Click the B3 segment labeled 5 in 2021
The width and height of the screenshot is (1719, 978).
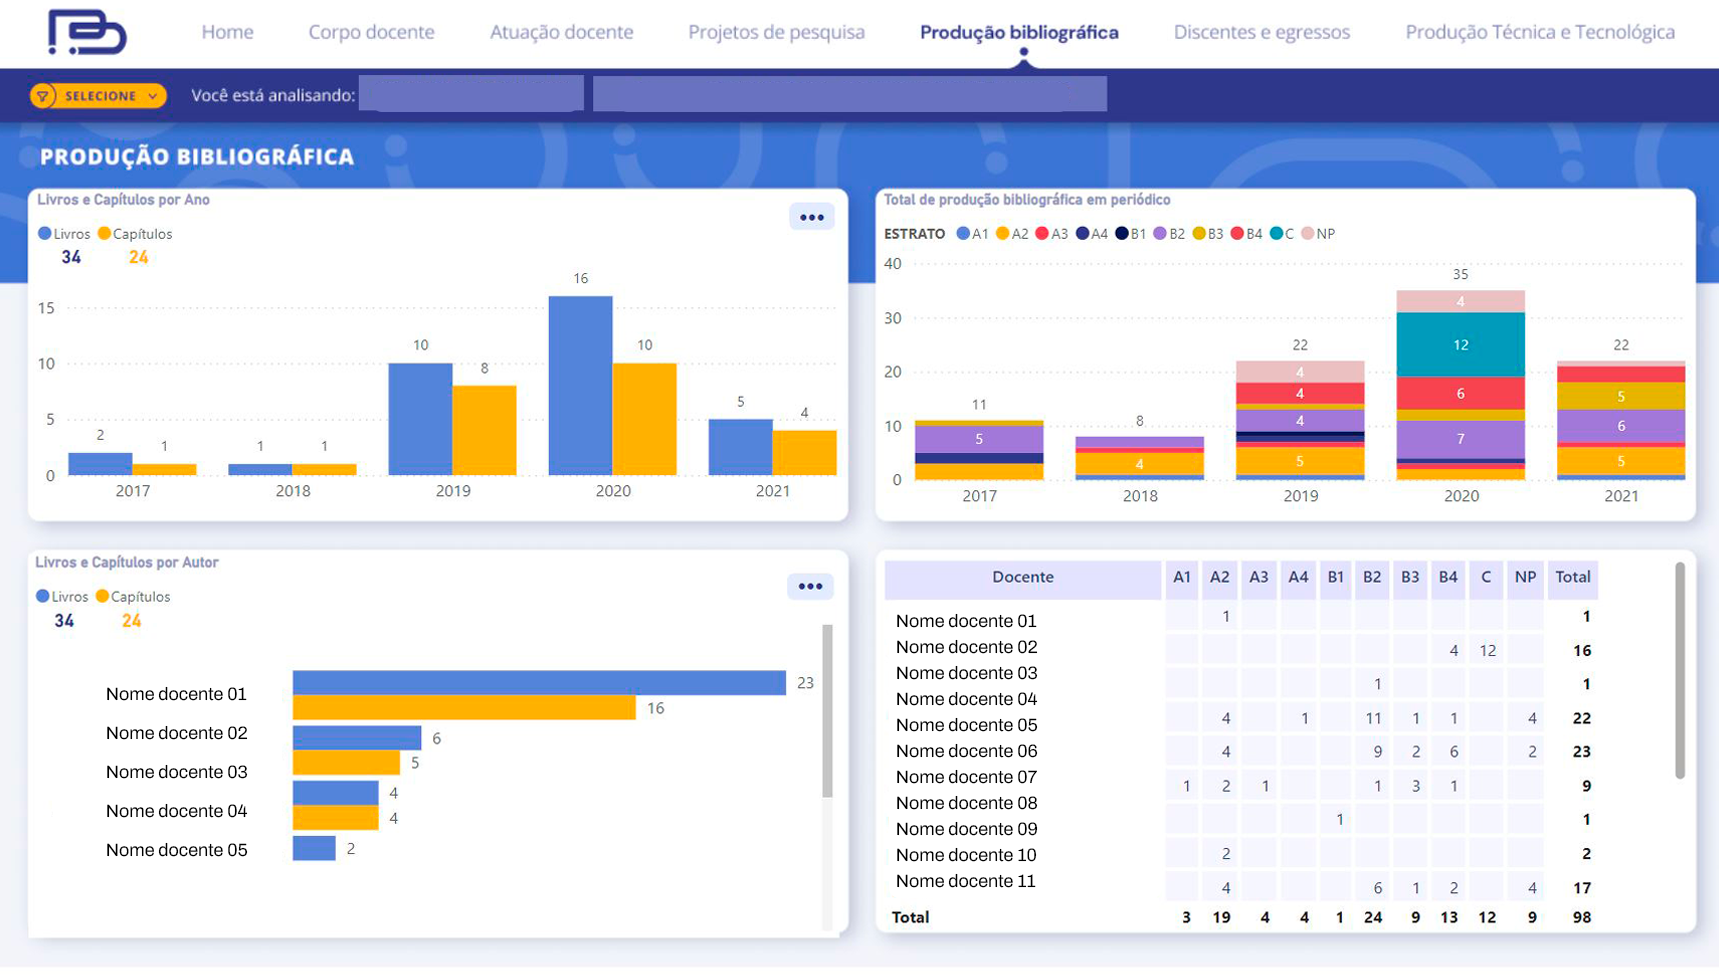[x=1620, y=396]
